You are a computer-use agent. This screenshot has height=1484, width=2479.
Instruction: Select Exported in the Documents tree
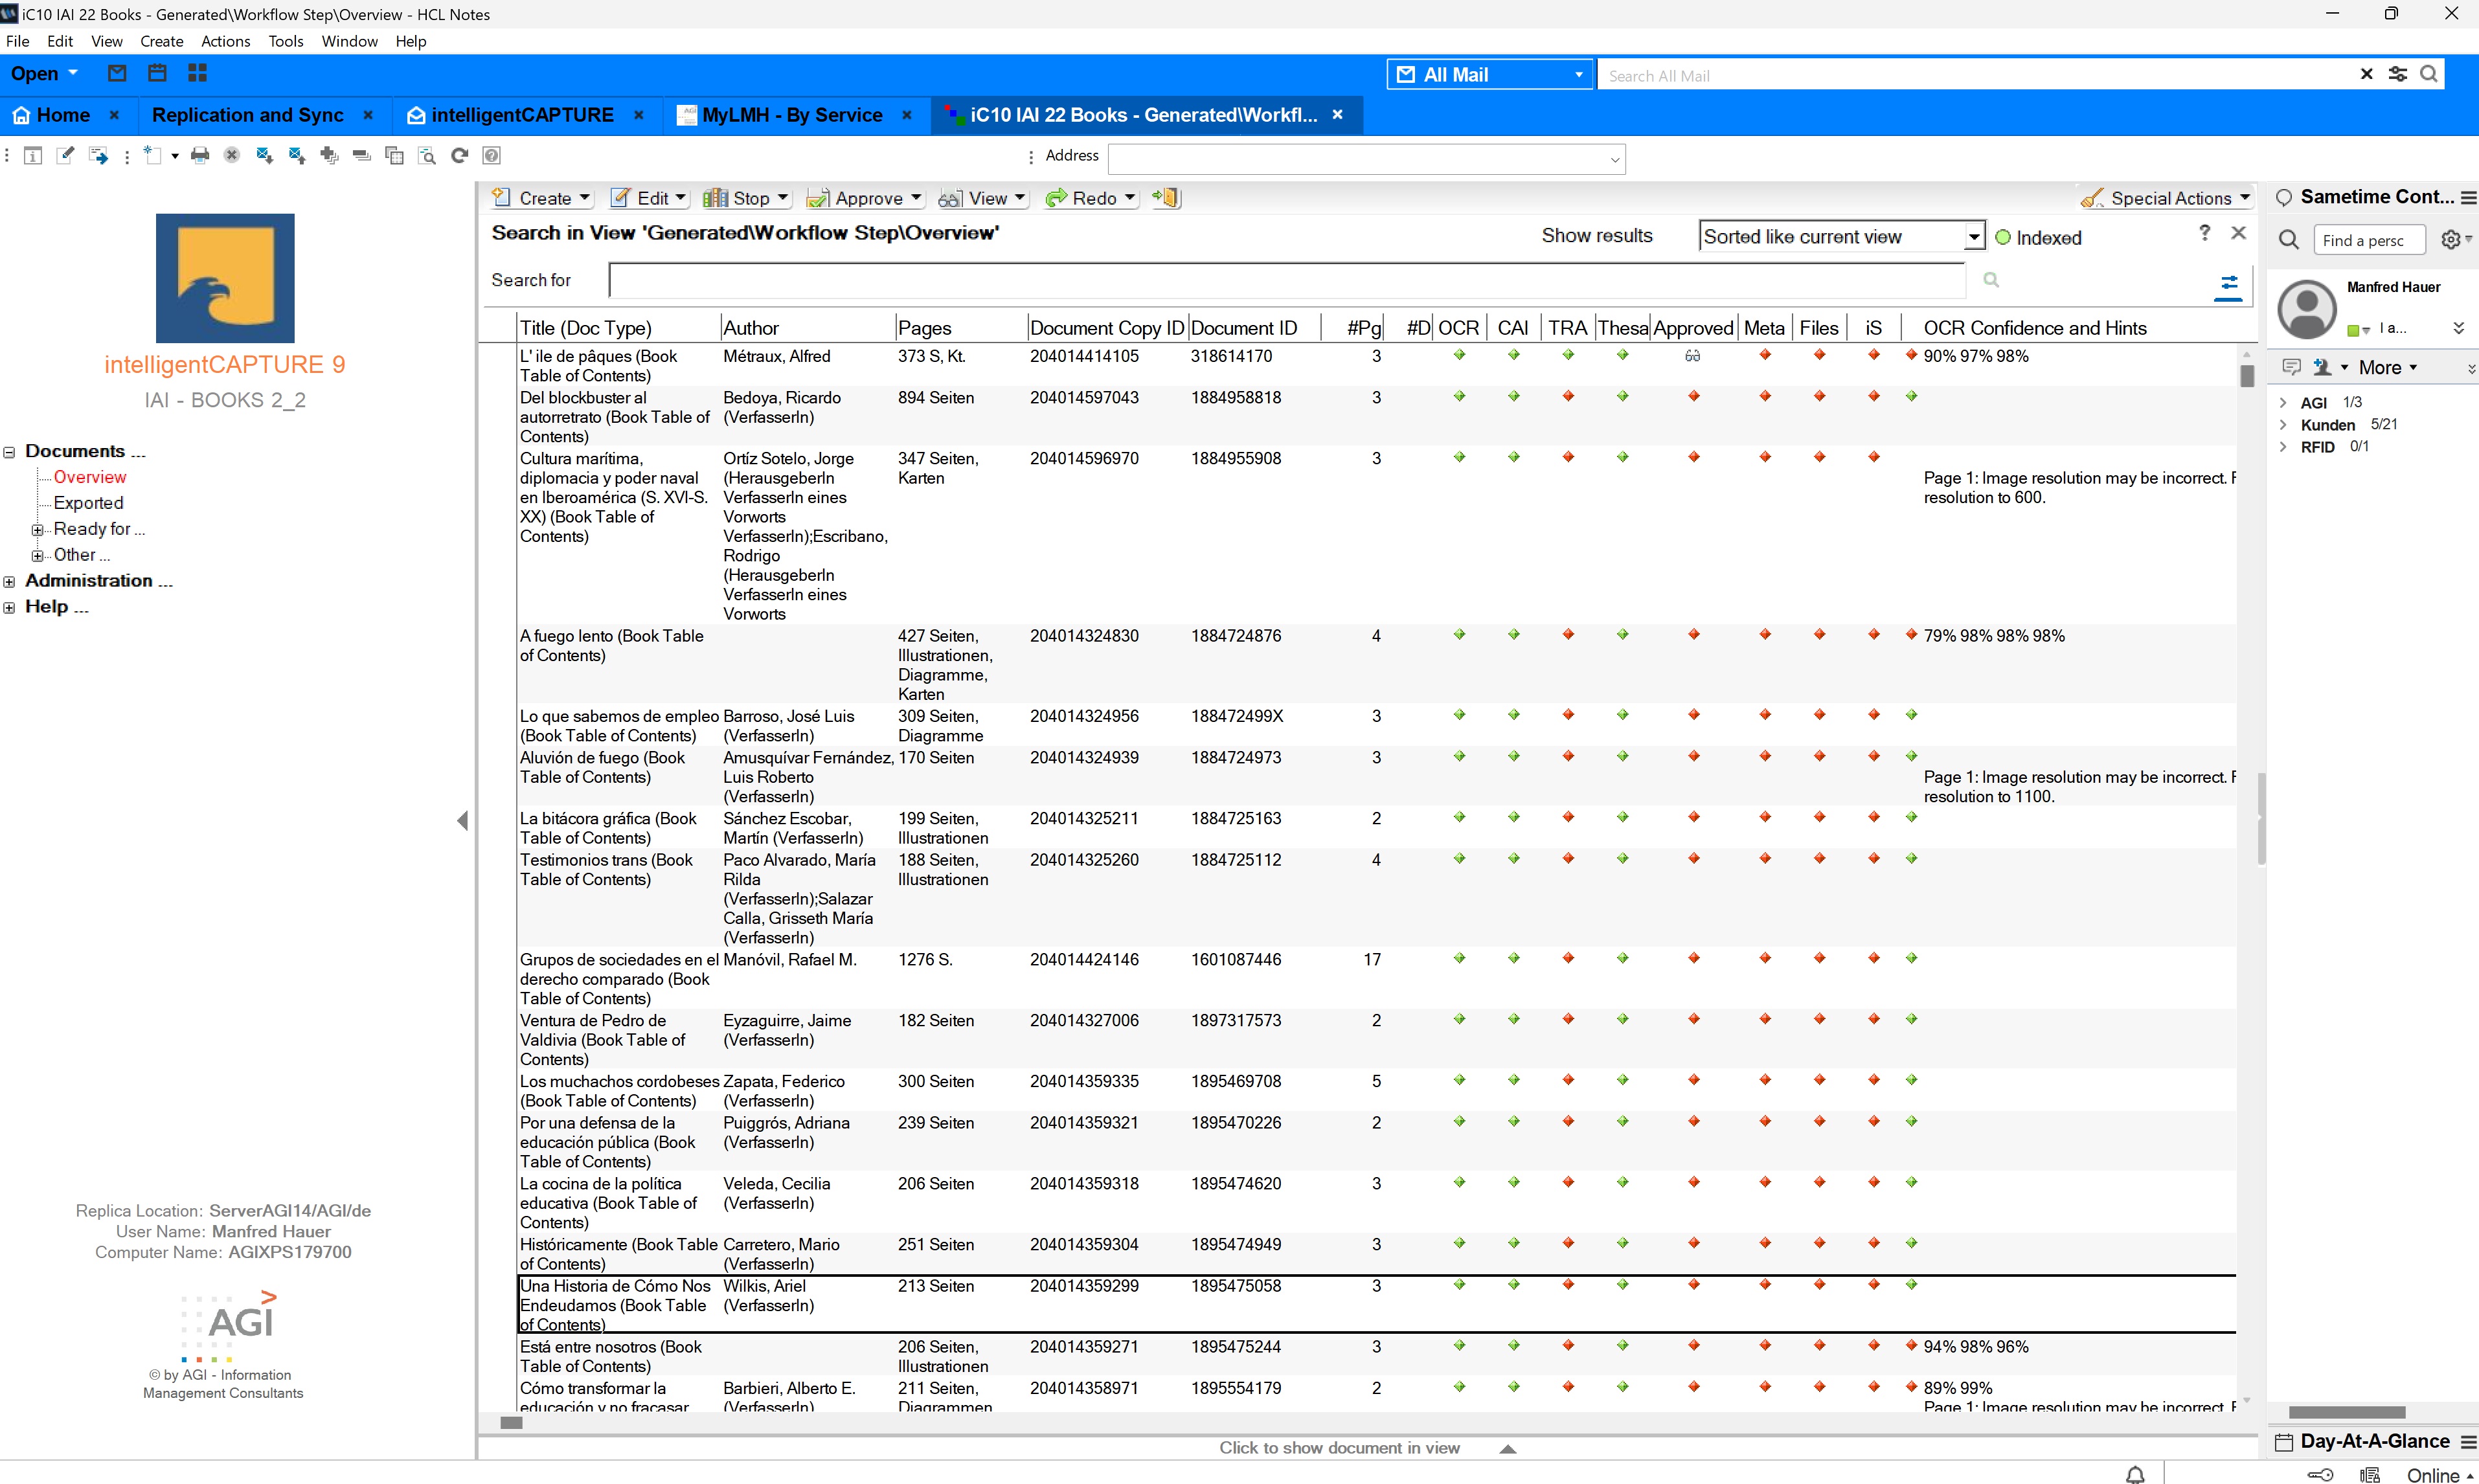[88, 503]
